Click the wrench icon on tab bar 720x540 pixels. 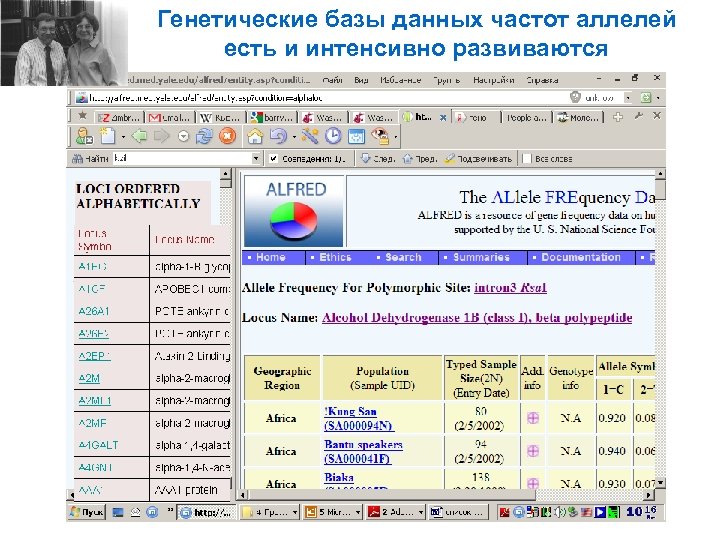(x=638, y=116)
